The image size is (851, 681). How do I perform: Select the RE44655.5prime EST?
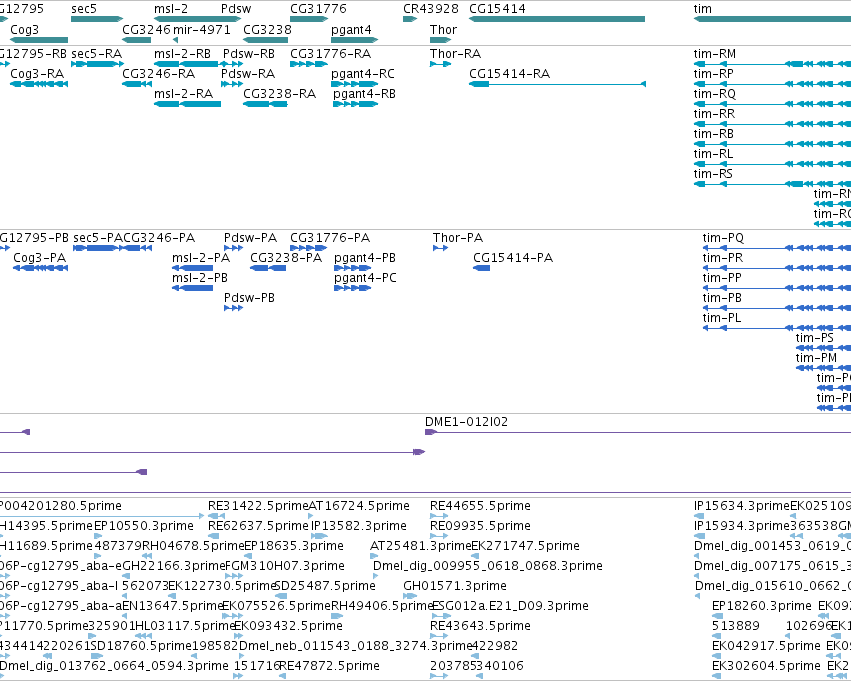(439, 516)
